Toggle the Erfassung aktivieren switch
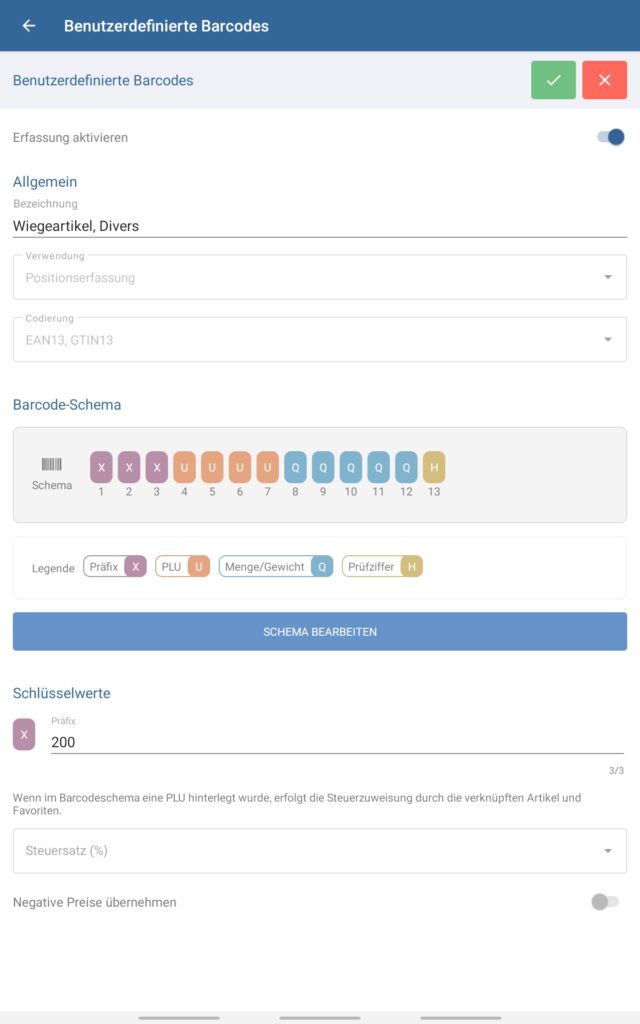 (610, 137)
